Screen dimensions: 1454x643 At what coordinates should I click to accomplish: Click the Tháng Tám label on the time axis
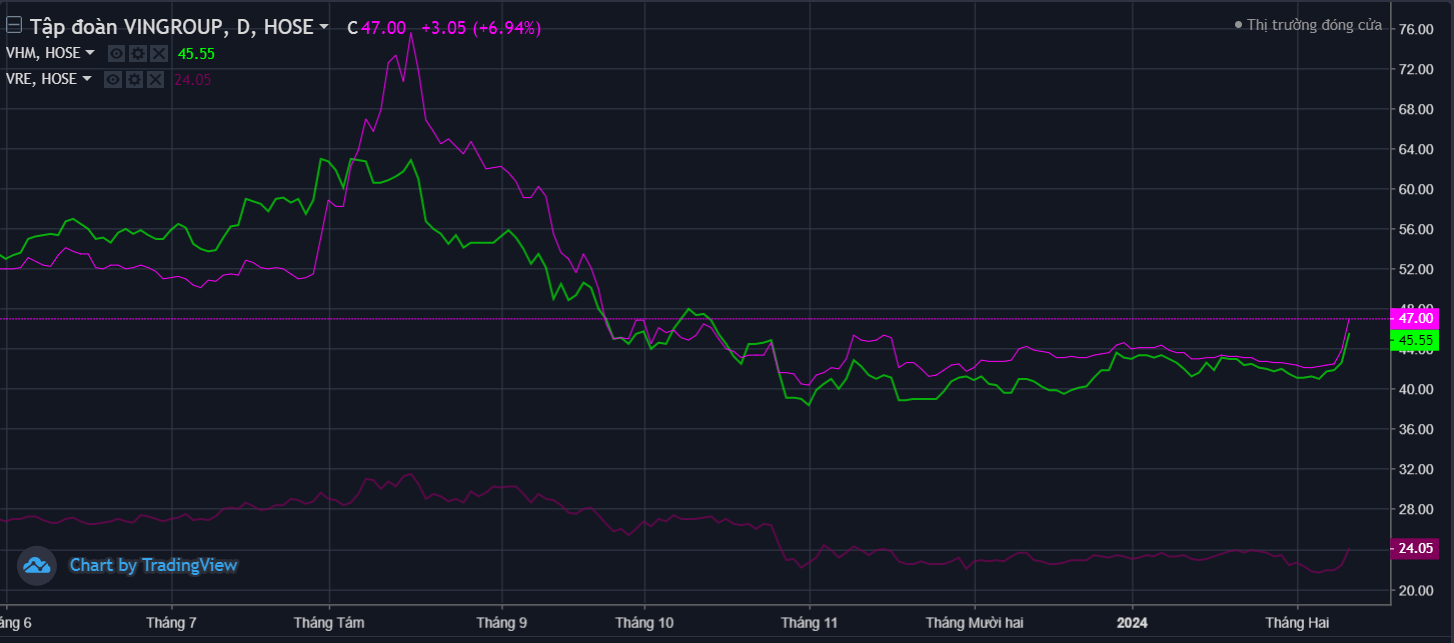click(329, 622)
